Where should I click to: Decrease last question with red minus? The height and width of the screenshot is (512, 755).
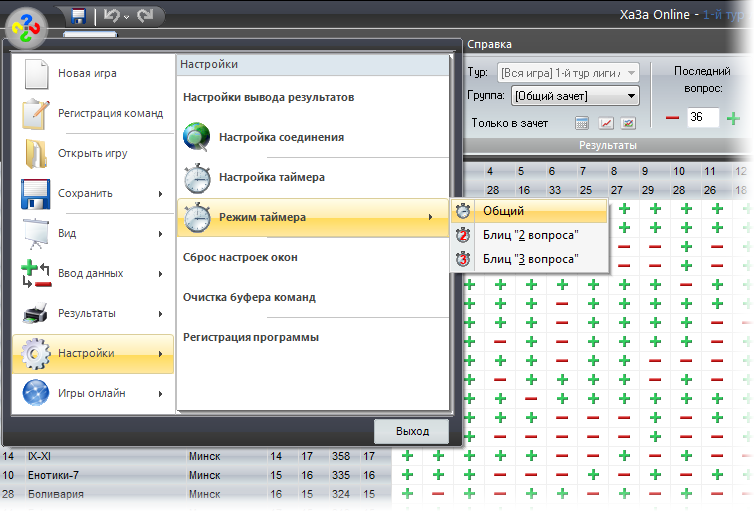(672, 118)
